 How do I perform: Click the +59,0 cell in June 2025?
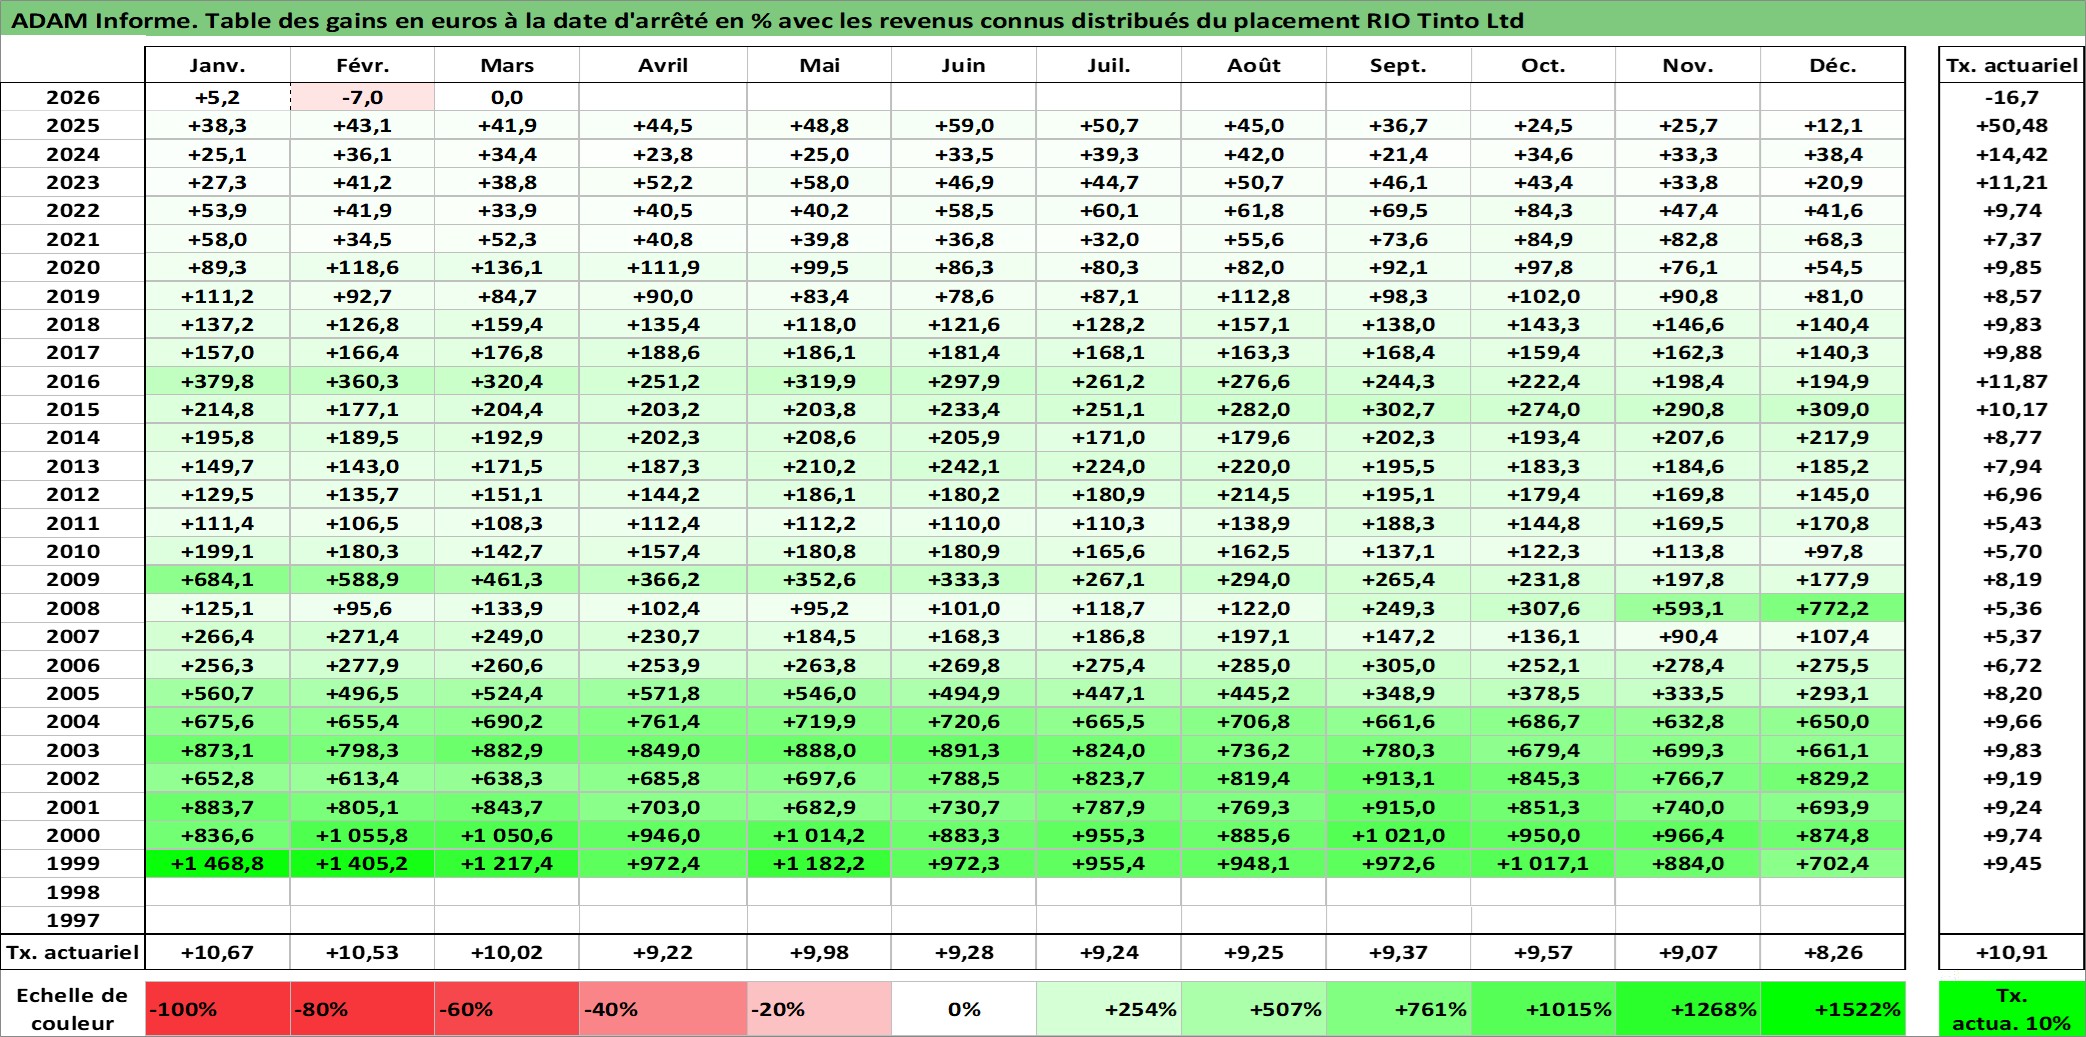pyautogui.click(x=963, y=125)
